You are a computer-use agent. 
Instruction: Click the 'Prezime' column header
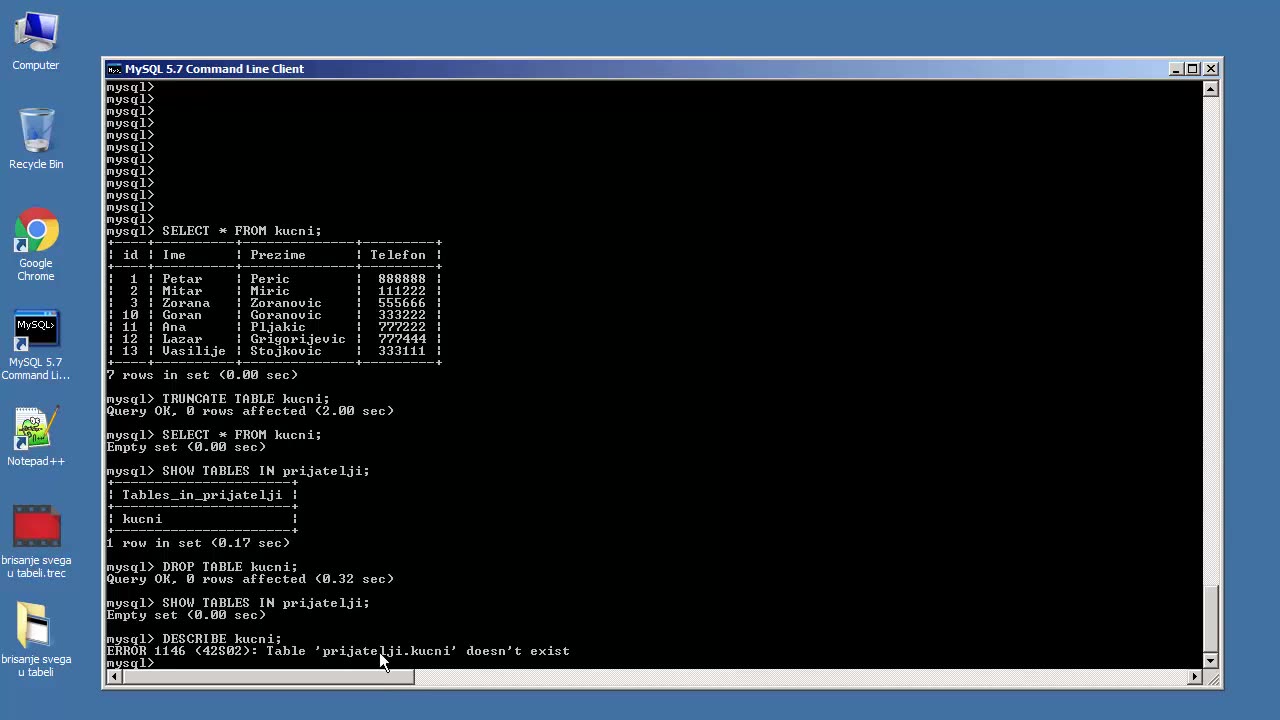(x=278, y=255)
